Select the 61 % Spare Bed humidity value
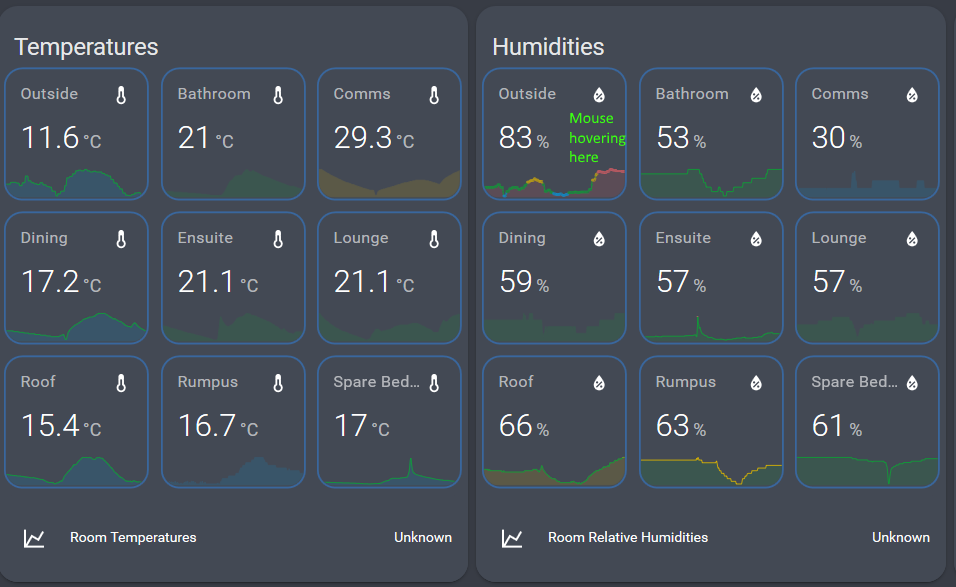 [836, 425]
